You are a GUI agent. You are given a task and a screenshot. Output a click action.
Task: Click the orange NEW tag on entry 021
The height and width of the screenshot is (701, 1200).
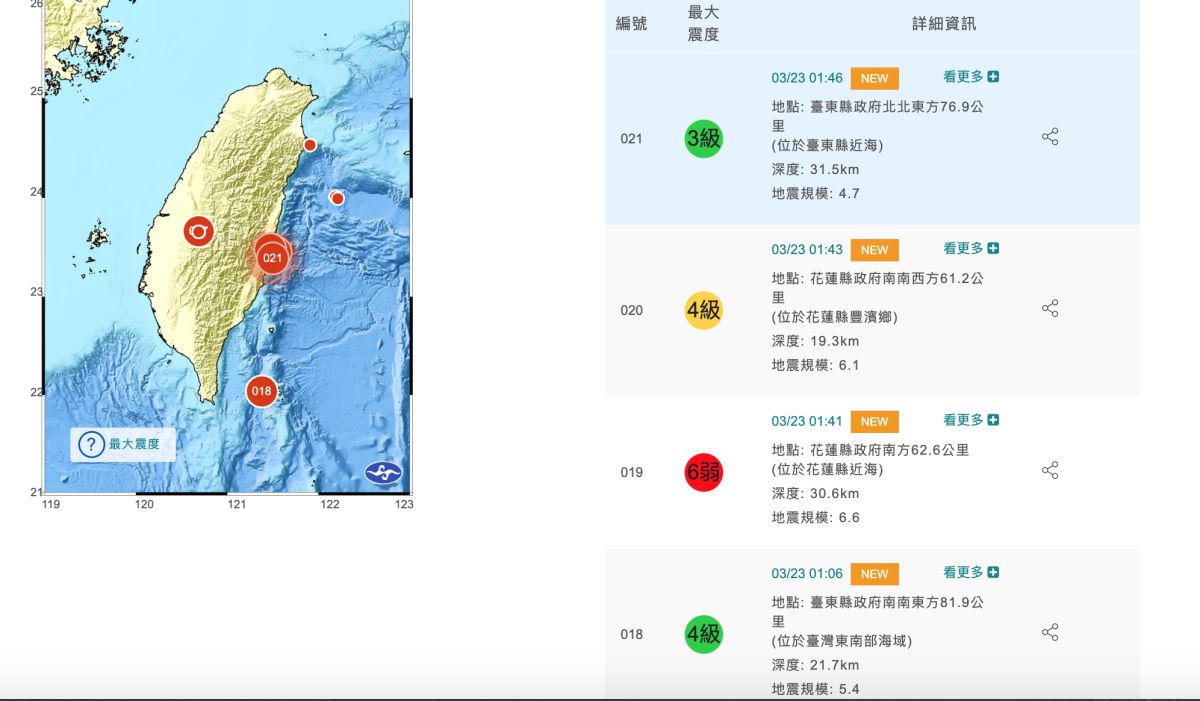[874, 78]
